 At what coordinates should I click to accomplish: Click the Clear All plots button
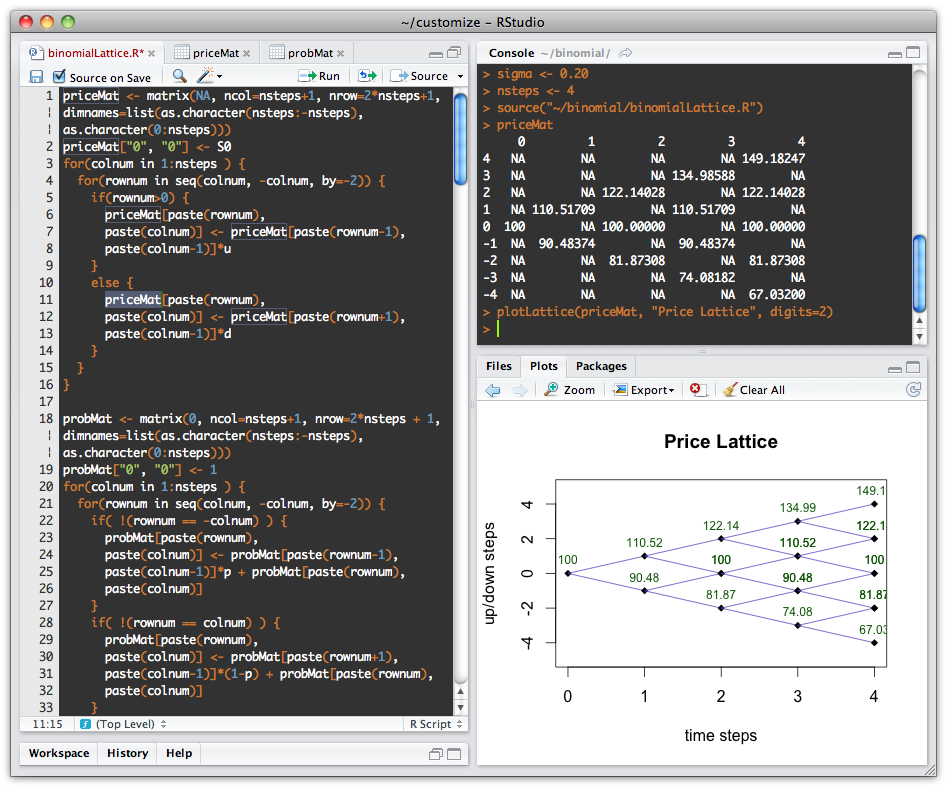tap(753, 390)
